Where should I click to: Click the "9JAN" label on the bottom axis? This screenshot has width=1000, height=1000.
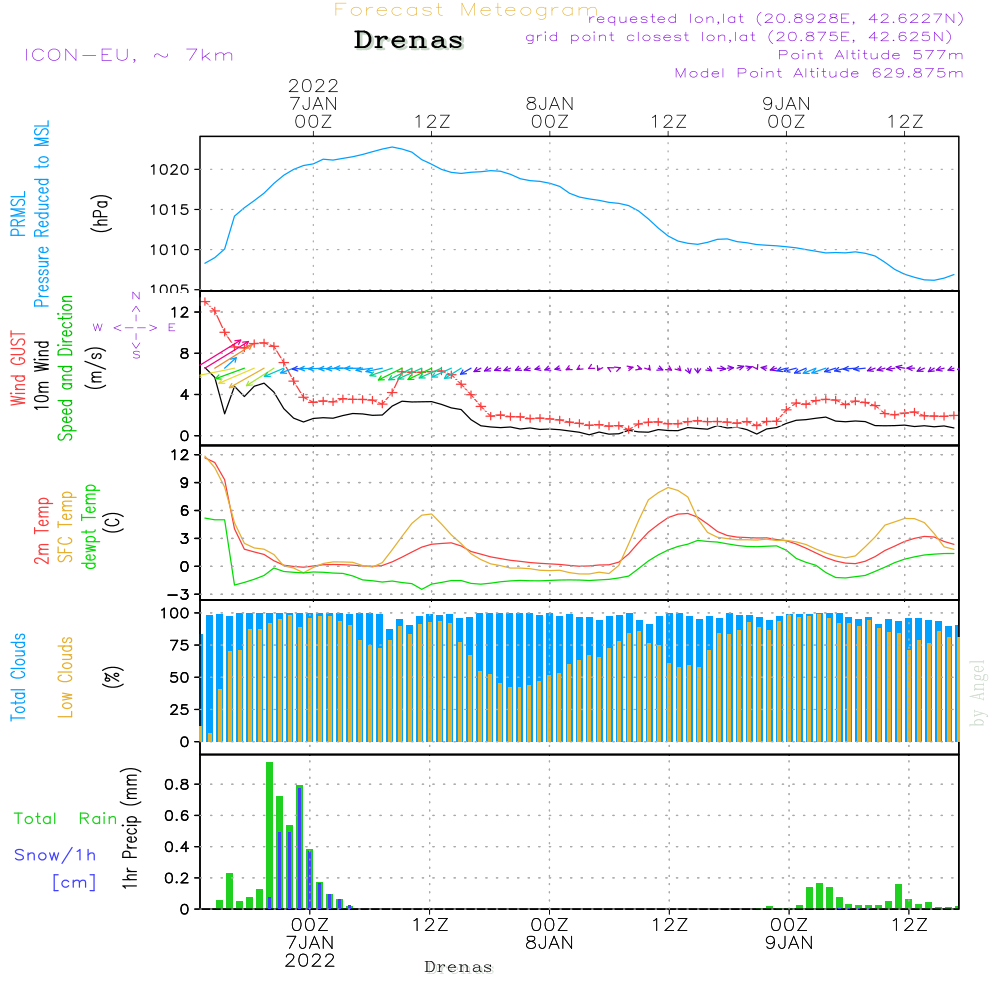pos(789,943)
